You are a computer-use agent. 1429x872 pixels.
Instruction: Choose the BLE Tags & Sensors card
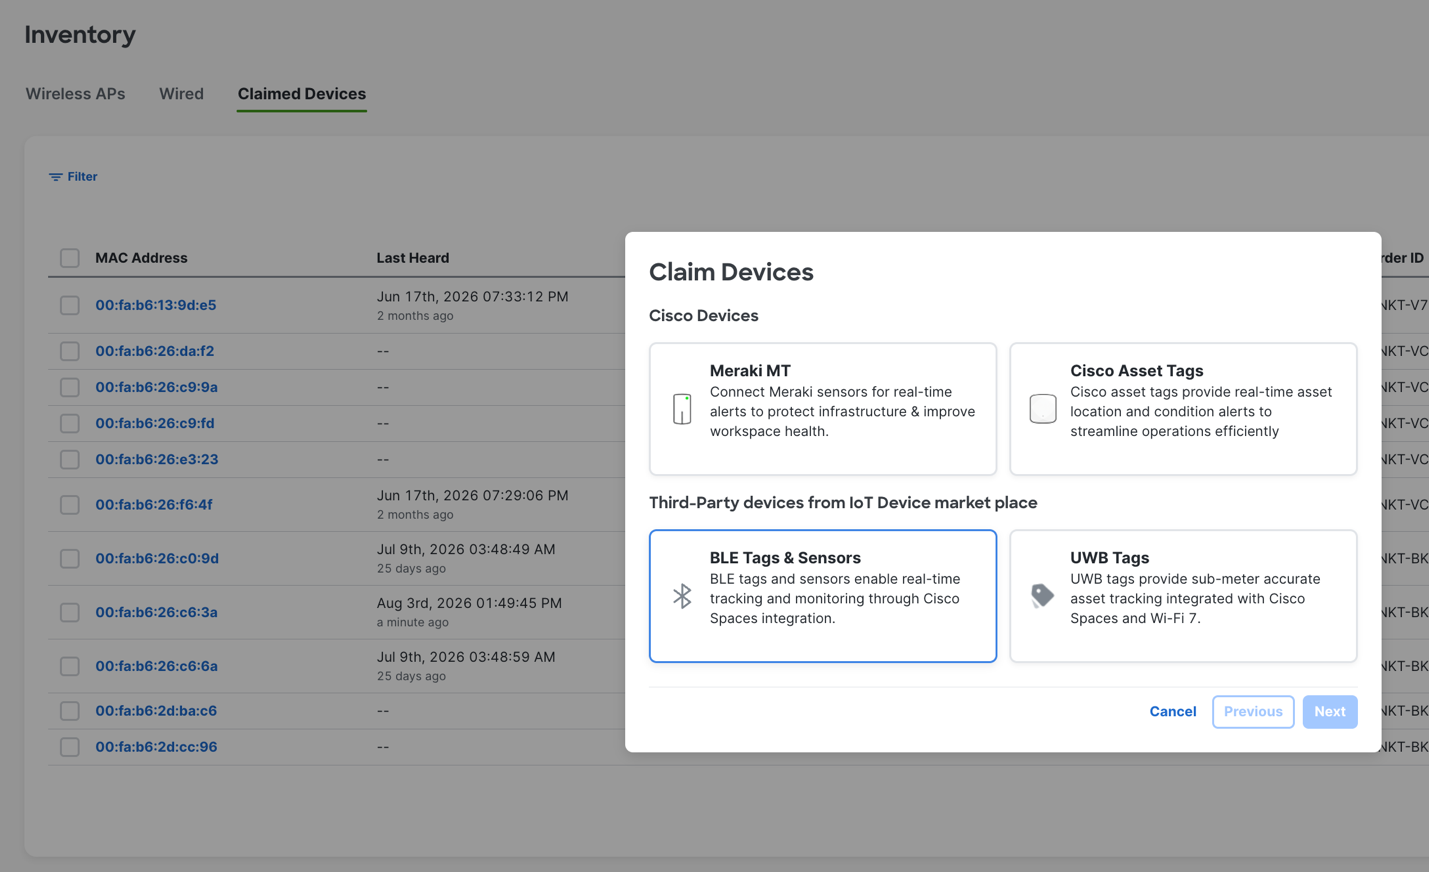823,596
